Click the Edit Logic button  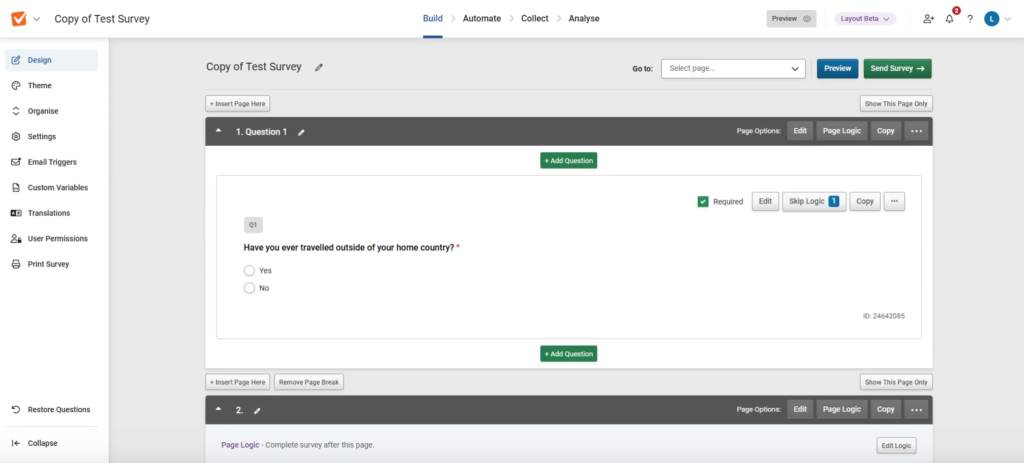click(x=896, y=445)
